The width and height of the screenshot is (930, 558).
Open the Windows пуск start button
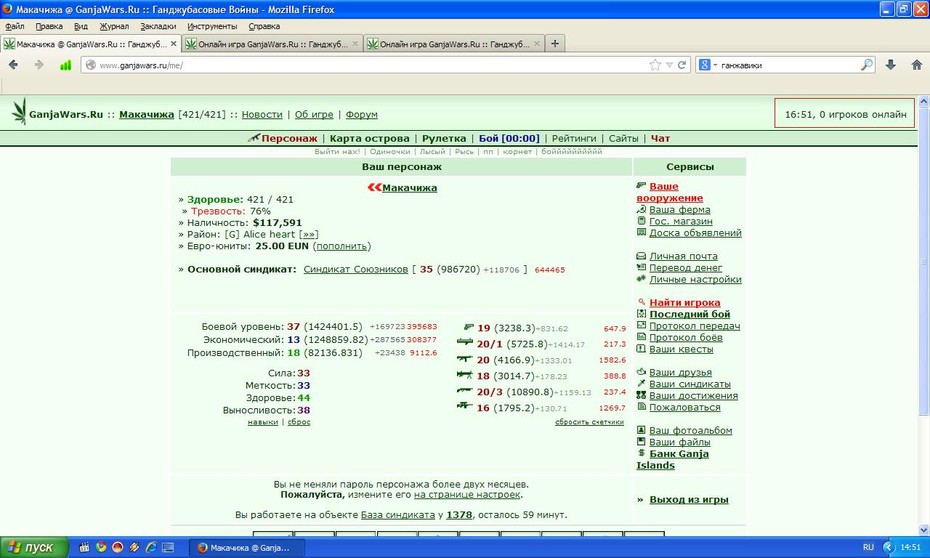point(34,547)
